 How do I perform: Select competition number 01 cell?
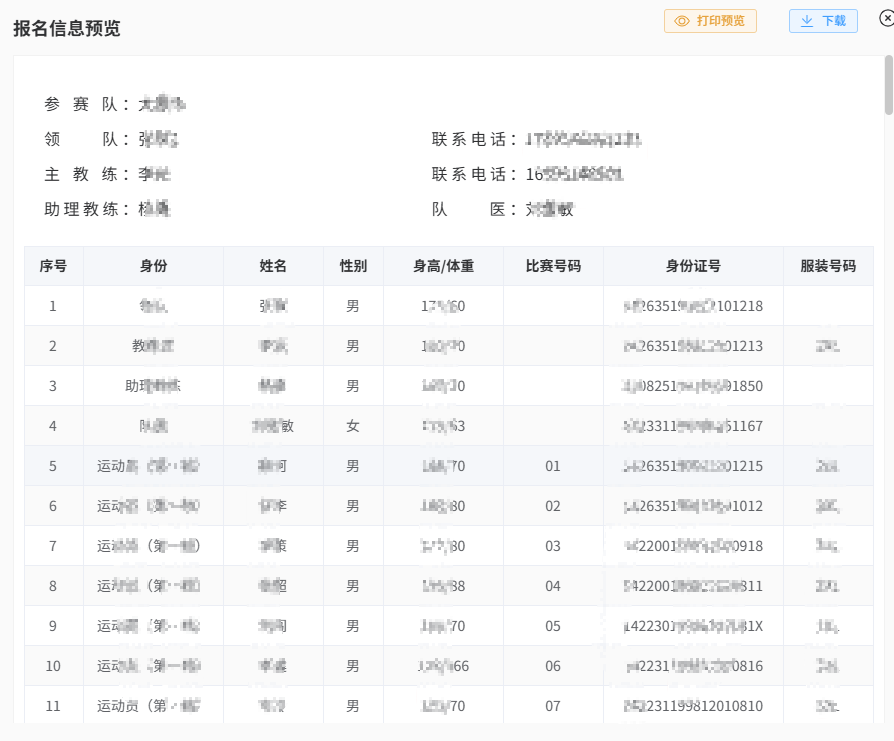pyautogui.click(x=553, y=466)
